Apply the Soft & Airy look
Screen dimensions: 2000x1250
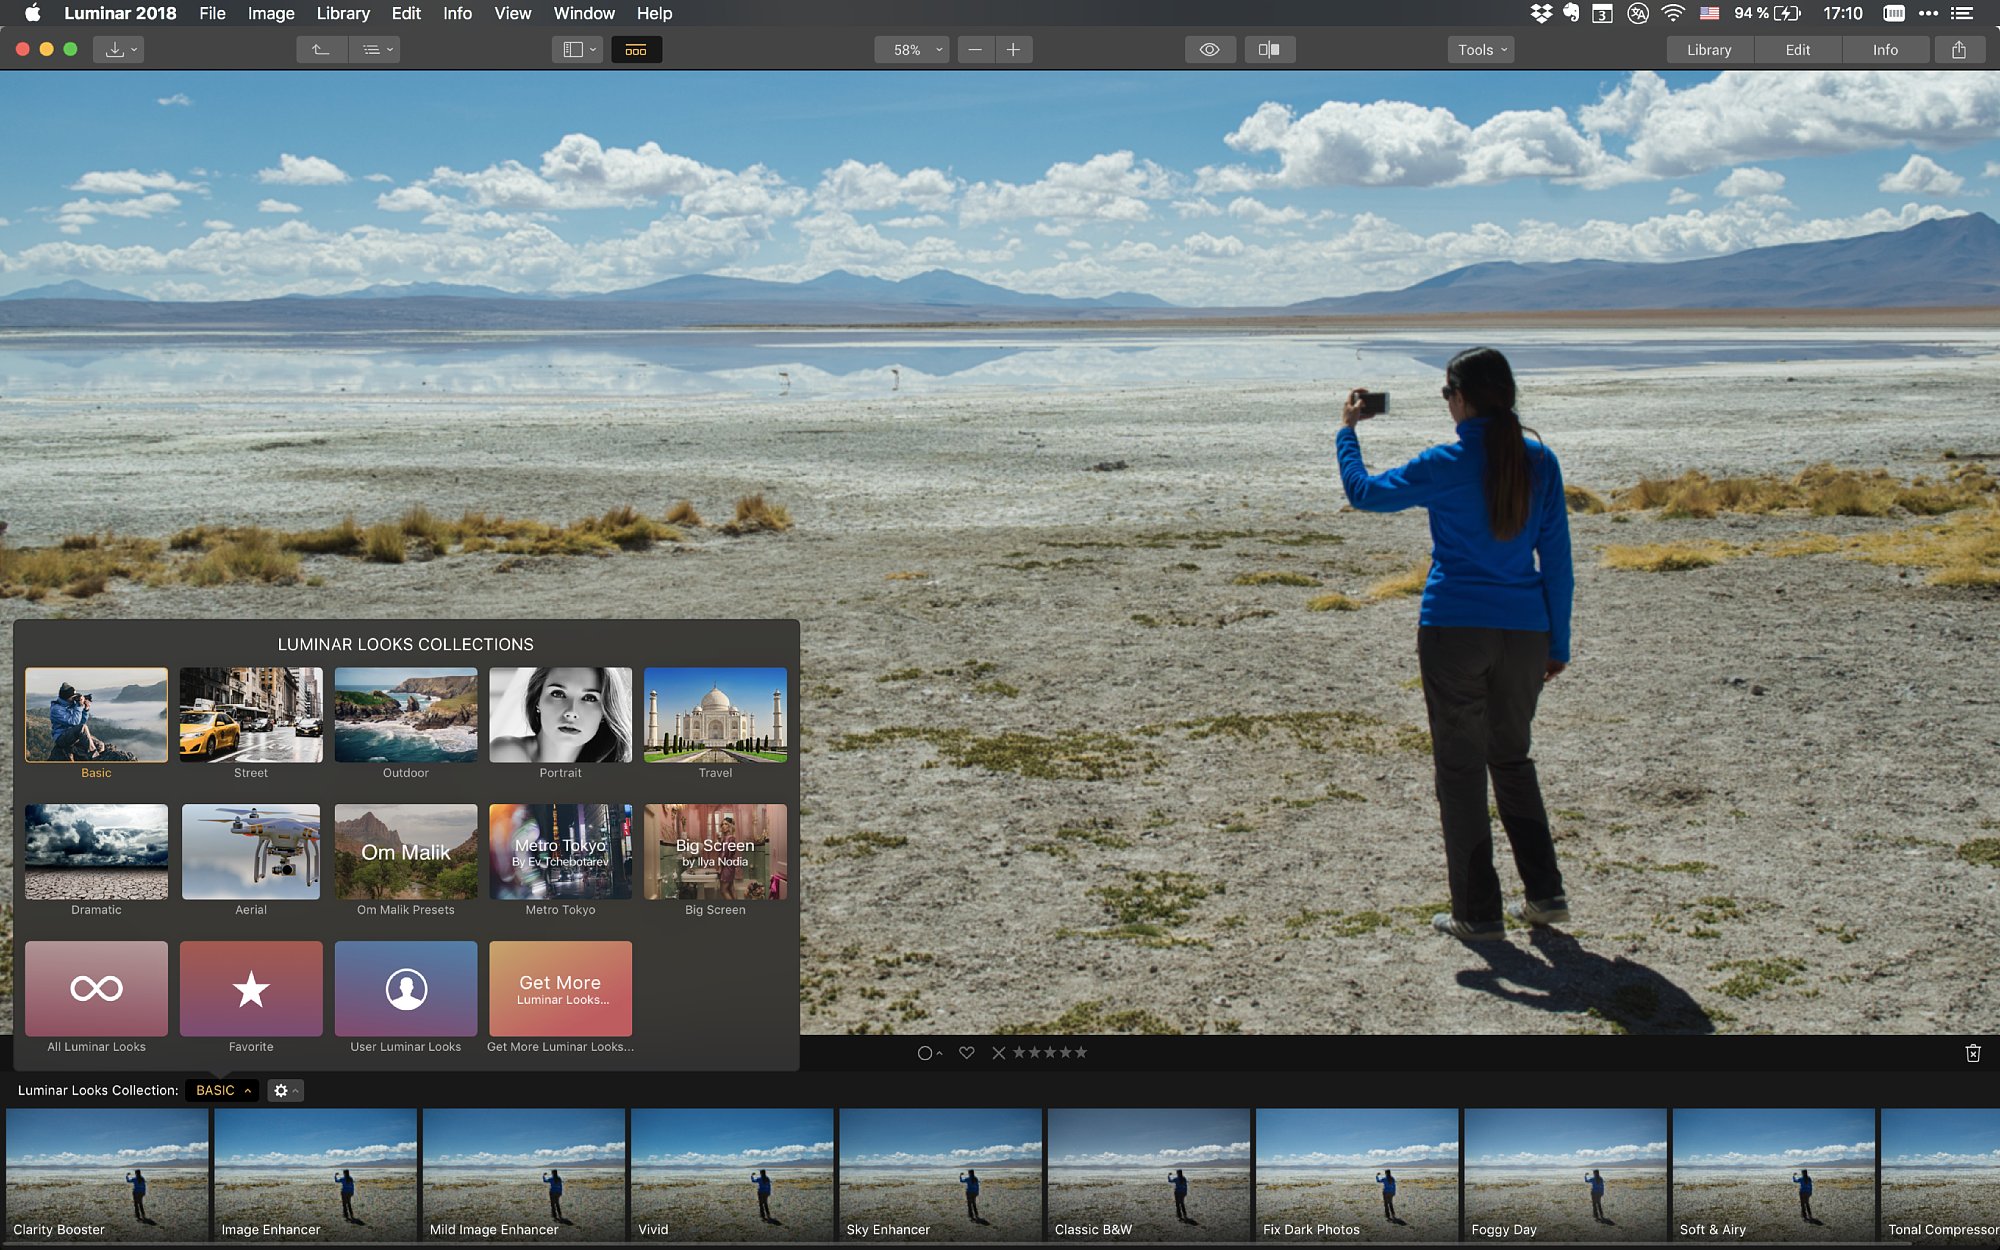(x=1774, y=1175)
